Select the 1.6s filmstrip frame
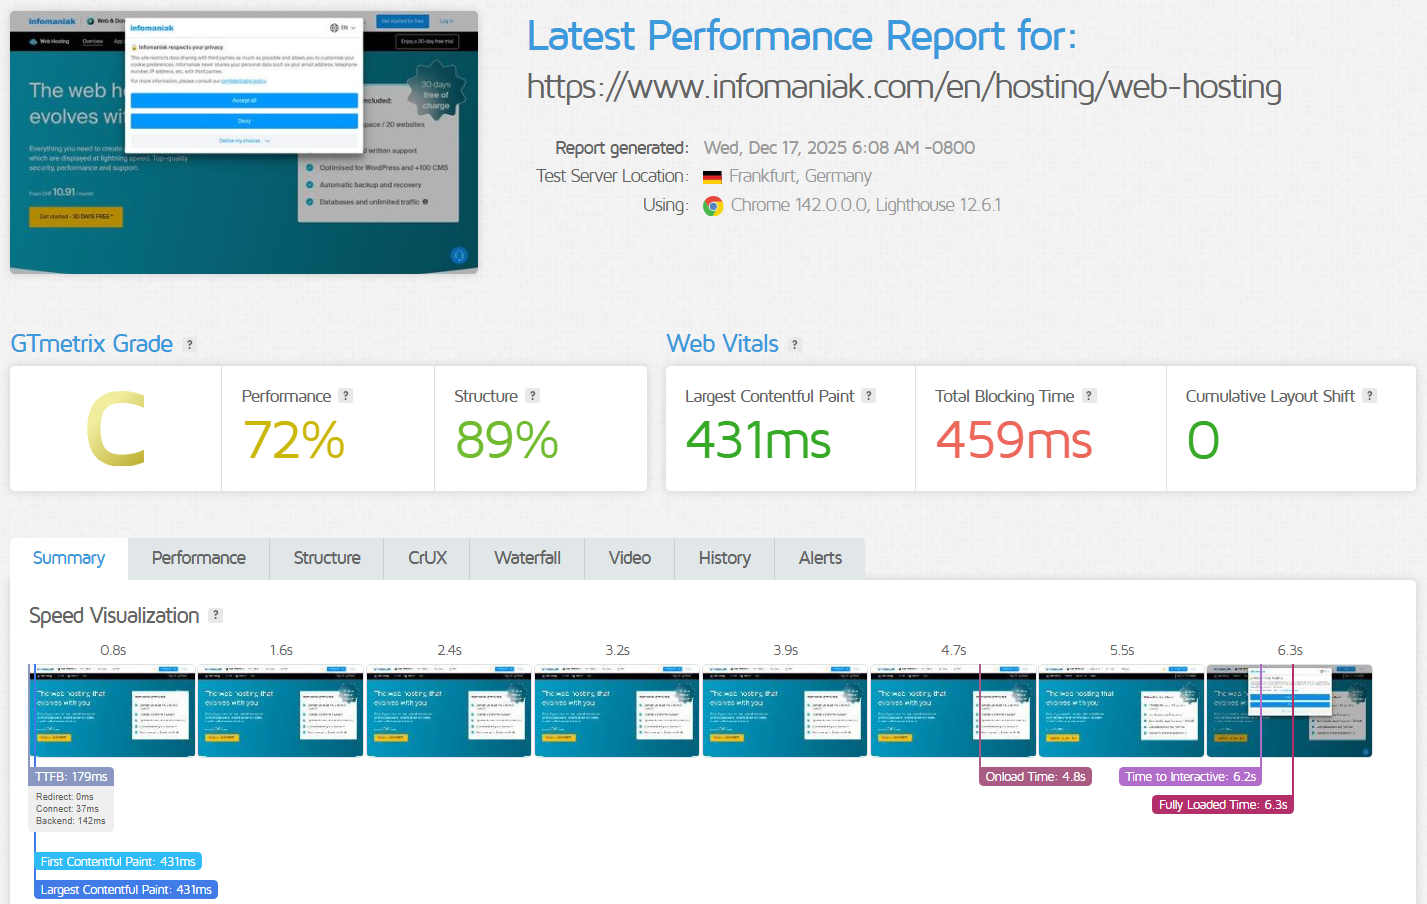 281,711
